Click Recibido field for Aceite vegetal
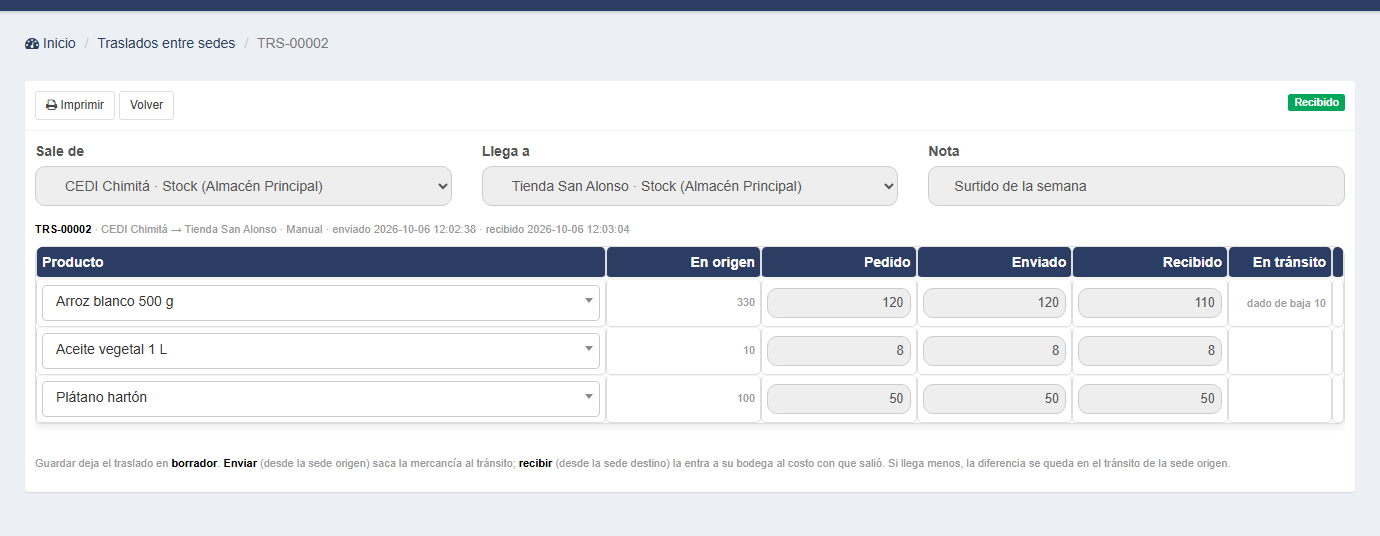Image resolution: width=1380 pixels, height=536 pixels. (x=1150, y=351)
